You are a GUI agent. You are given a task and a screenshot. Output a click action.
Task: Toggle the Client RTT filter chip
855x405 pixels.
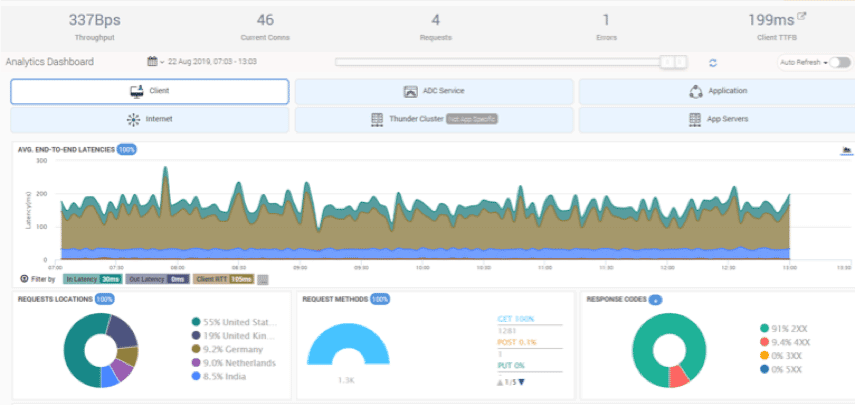coord(223,279)
